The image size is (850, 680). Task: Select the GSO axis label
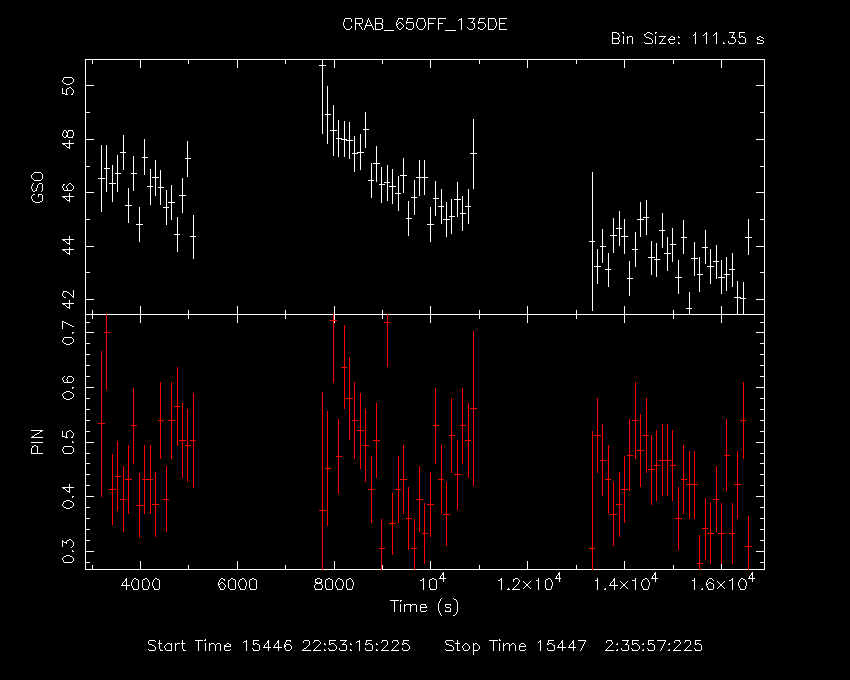tap(37, 188)
